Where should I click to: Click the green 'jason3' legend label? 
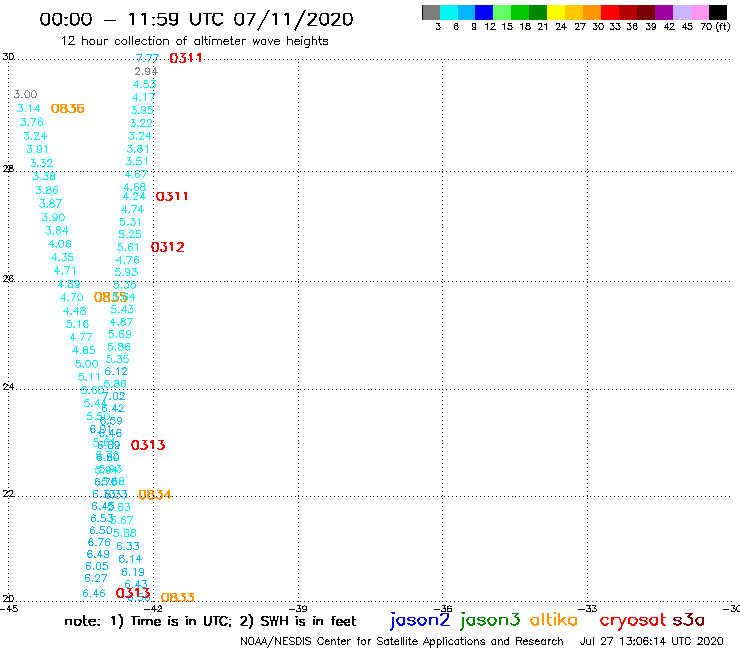click(x=490, y=620)
